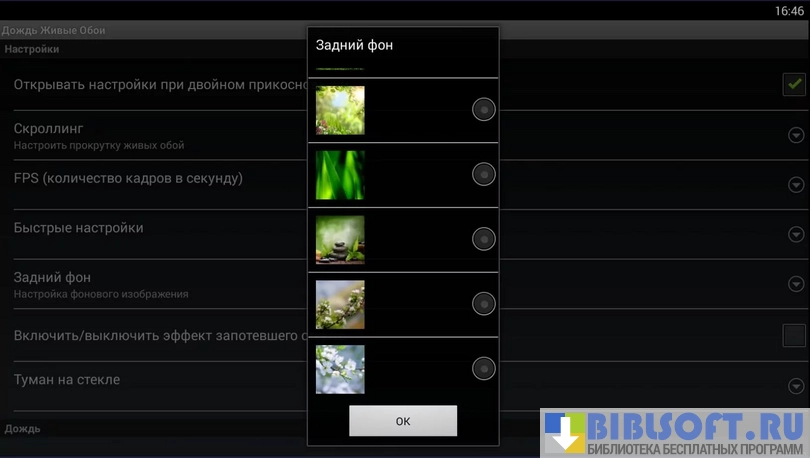The width and height of the screenshot is (810, 458).
Task: Choose radio button for garden flowers background
Action: (x=484, y=110)
